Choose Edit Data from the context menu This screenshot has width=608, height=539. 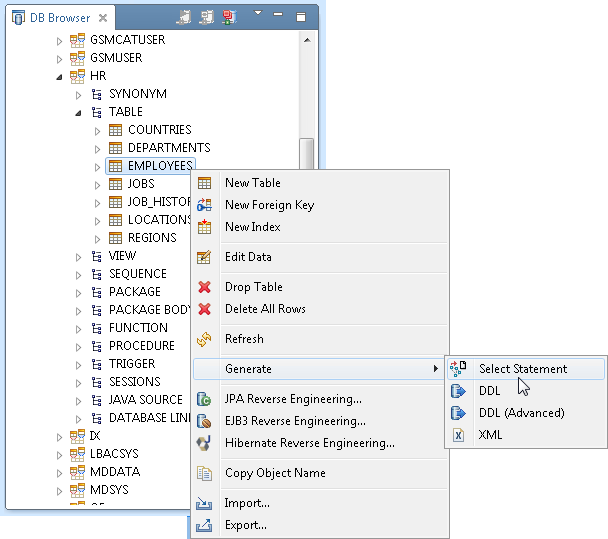point(248,257)
